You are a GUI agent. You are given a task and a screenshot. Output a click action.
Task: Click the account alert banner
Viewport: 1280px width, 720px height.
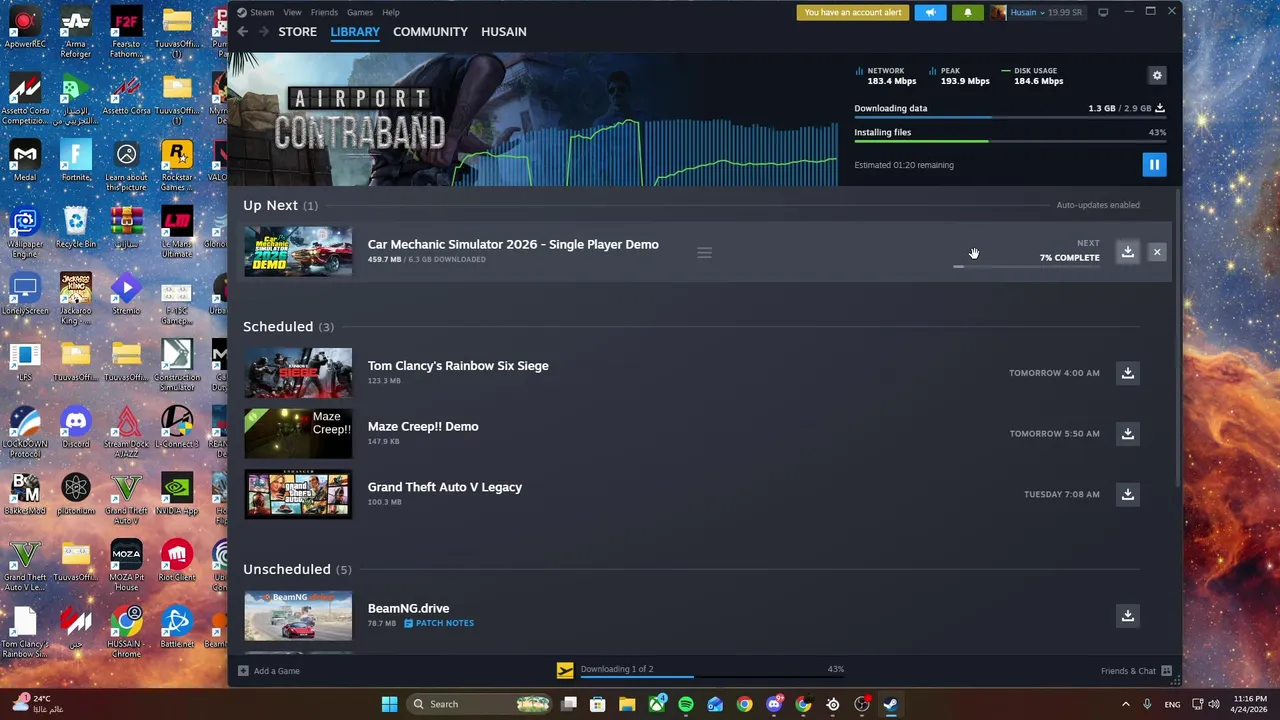coord(853,12)
